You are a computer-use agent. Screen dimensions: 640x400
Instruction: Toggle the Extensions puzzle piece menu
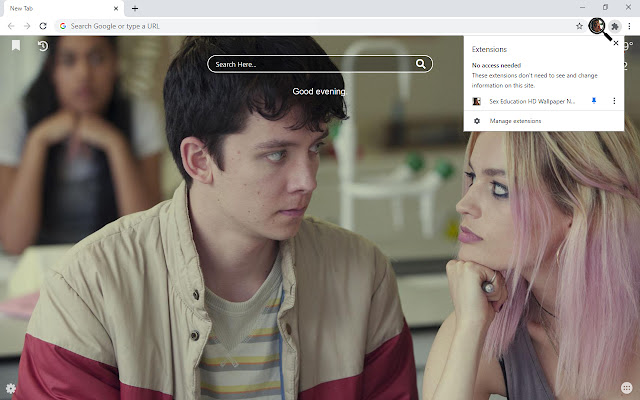pyautogui.click(x=614, y=26)
